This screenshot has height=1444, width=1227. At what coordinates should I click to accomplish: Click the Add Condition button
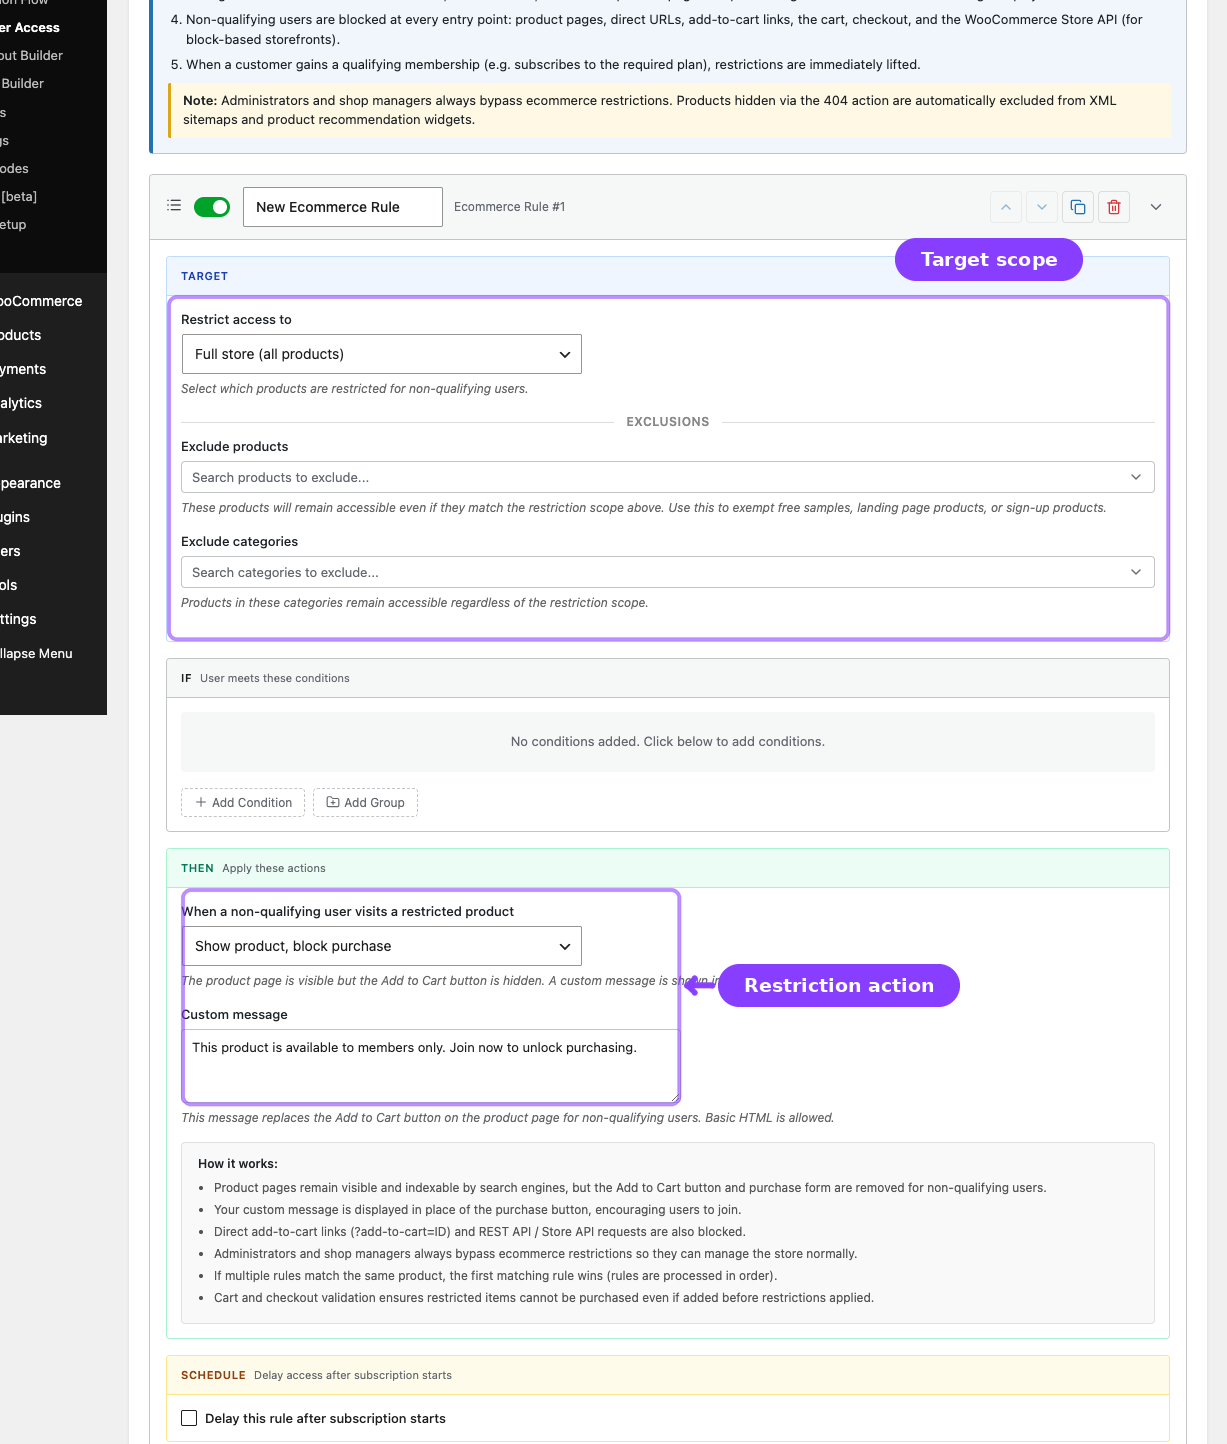(243, 802)
